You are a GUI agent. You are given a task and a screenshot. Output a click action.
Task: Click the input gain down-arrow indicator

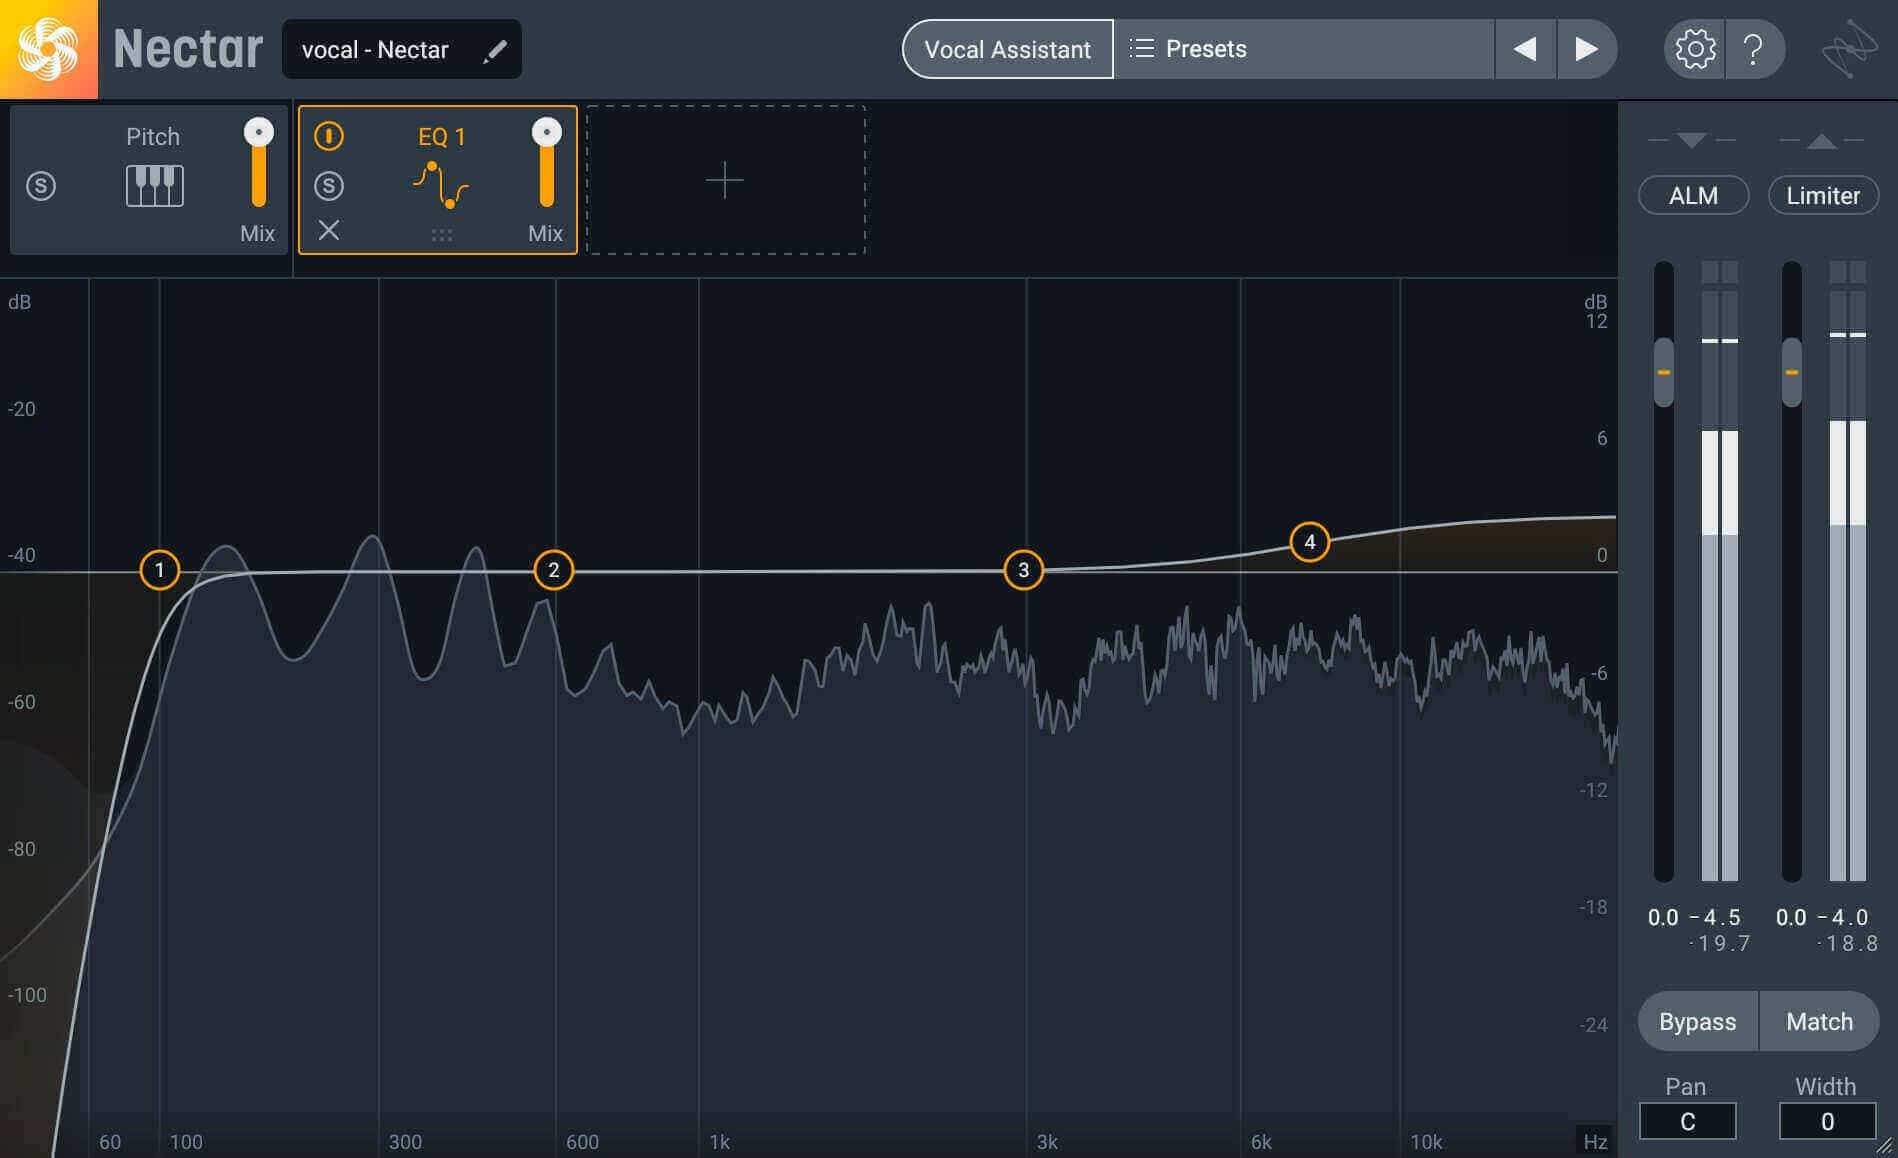1692,140
